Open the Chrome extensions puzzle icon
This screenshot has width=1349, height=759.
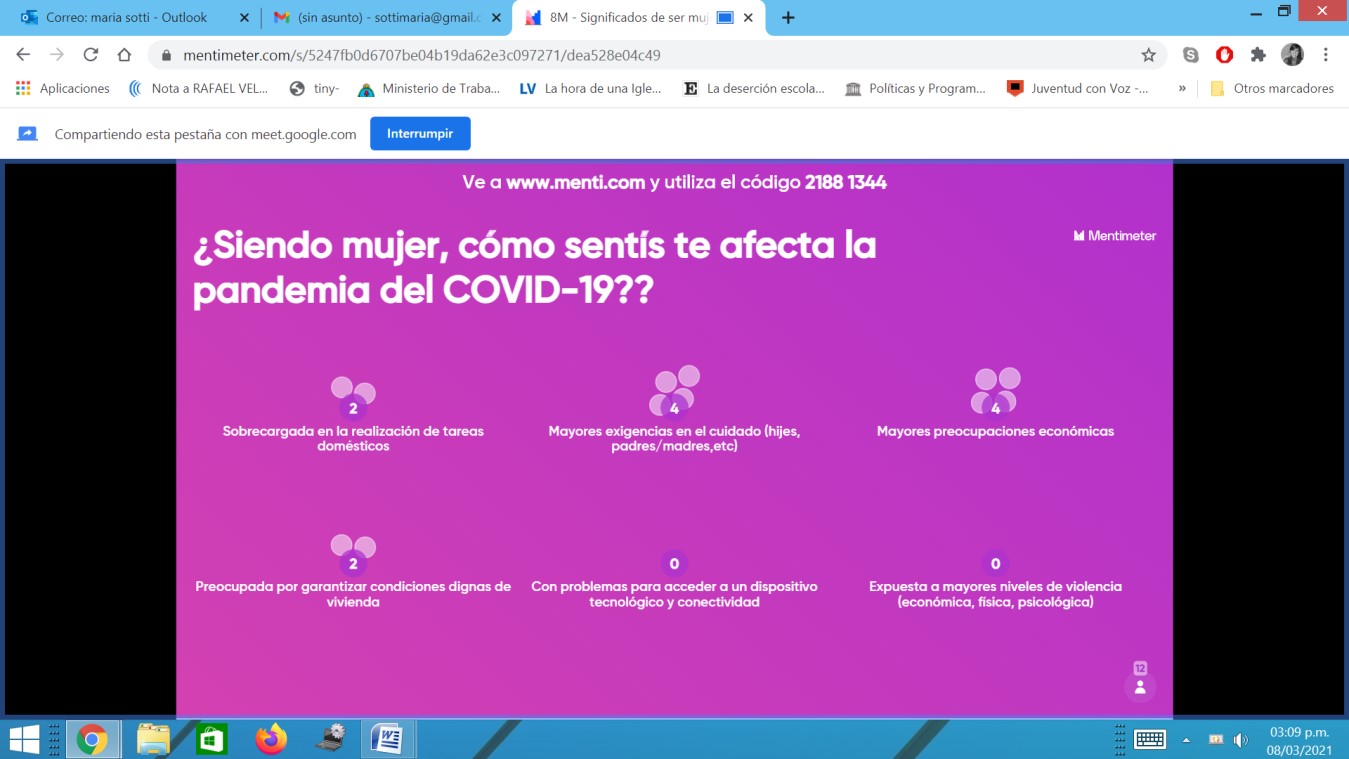tap(1258, 55)
